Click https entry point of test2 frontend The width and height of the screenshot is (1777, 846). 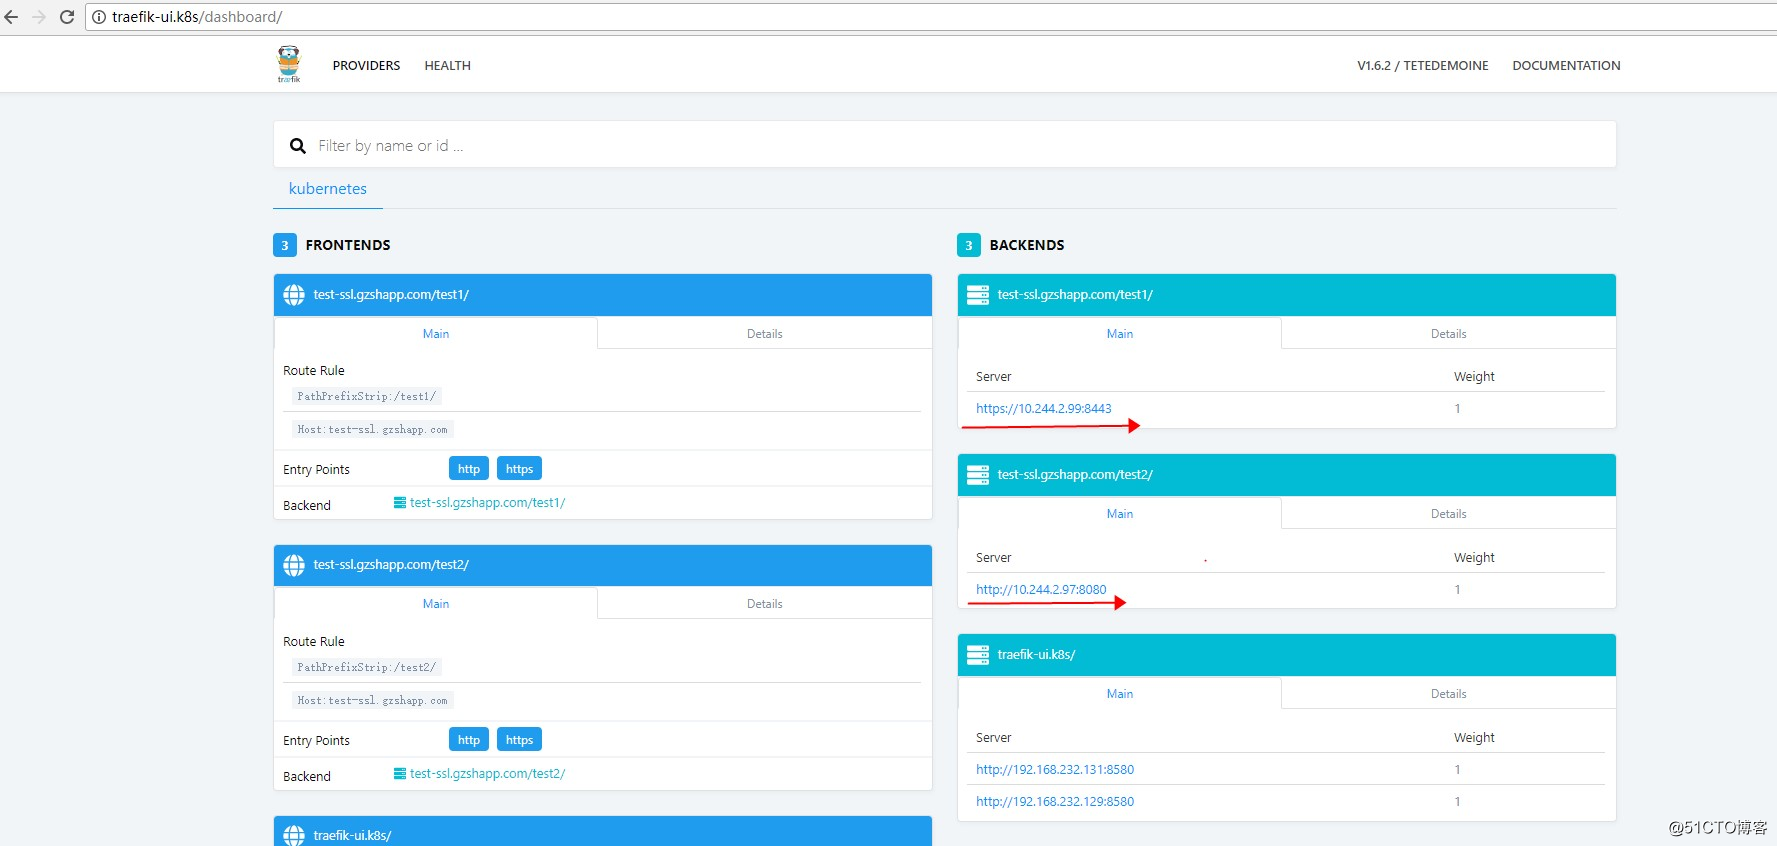point(519,740)
